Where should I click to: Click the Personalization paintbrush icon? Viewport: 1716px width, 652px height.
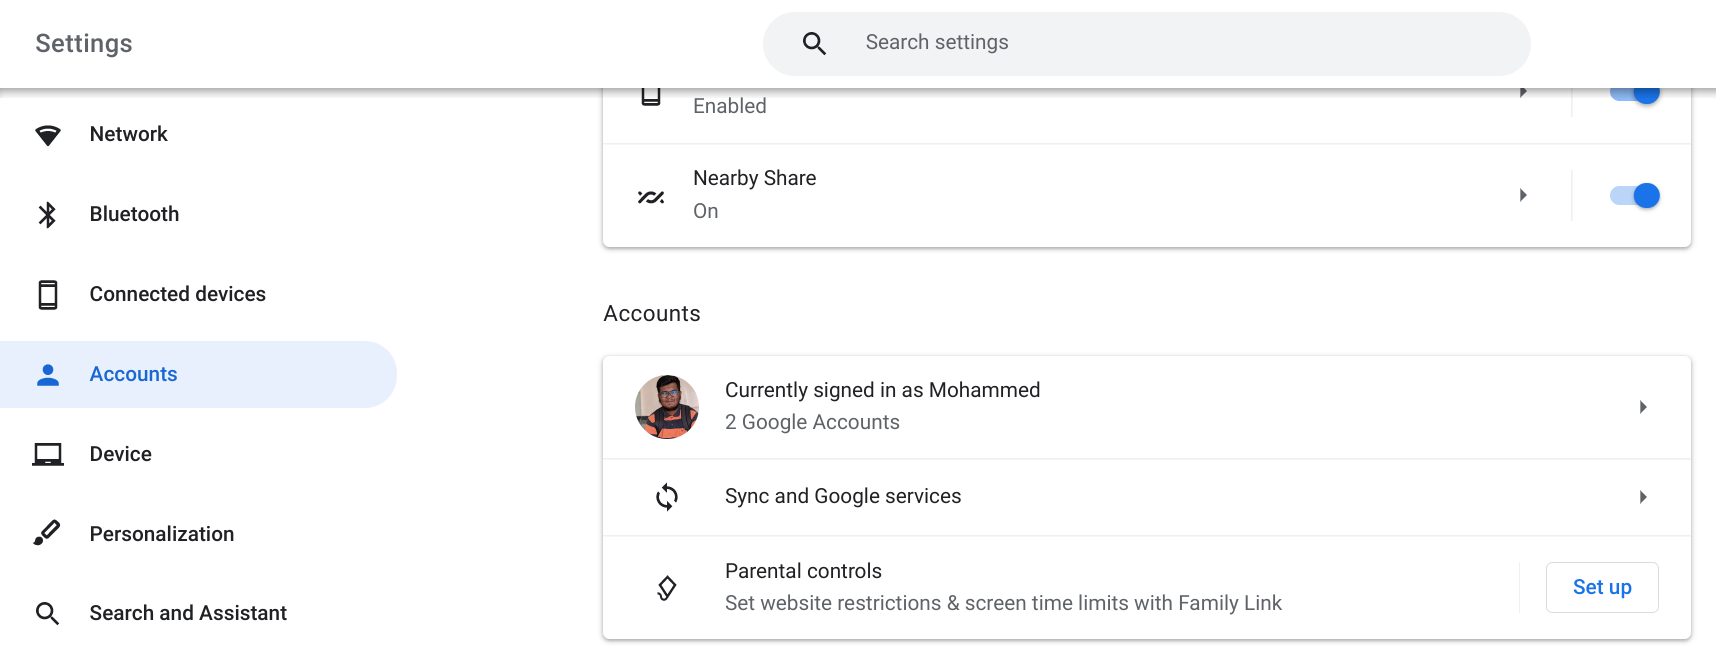(x=47, y=533)
